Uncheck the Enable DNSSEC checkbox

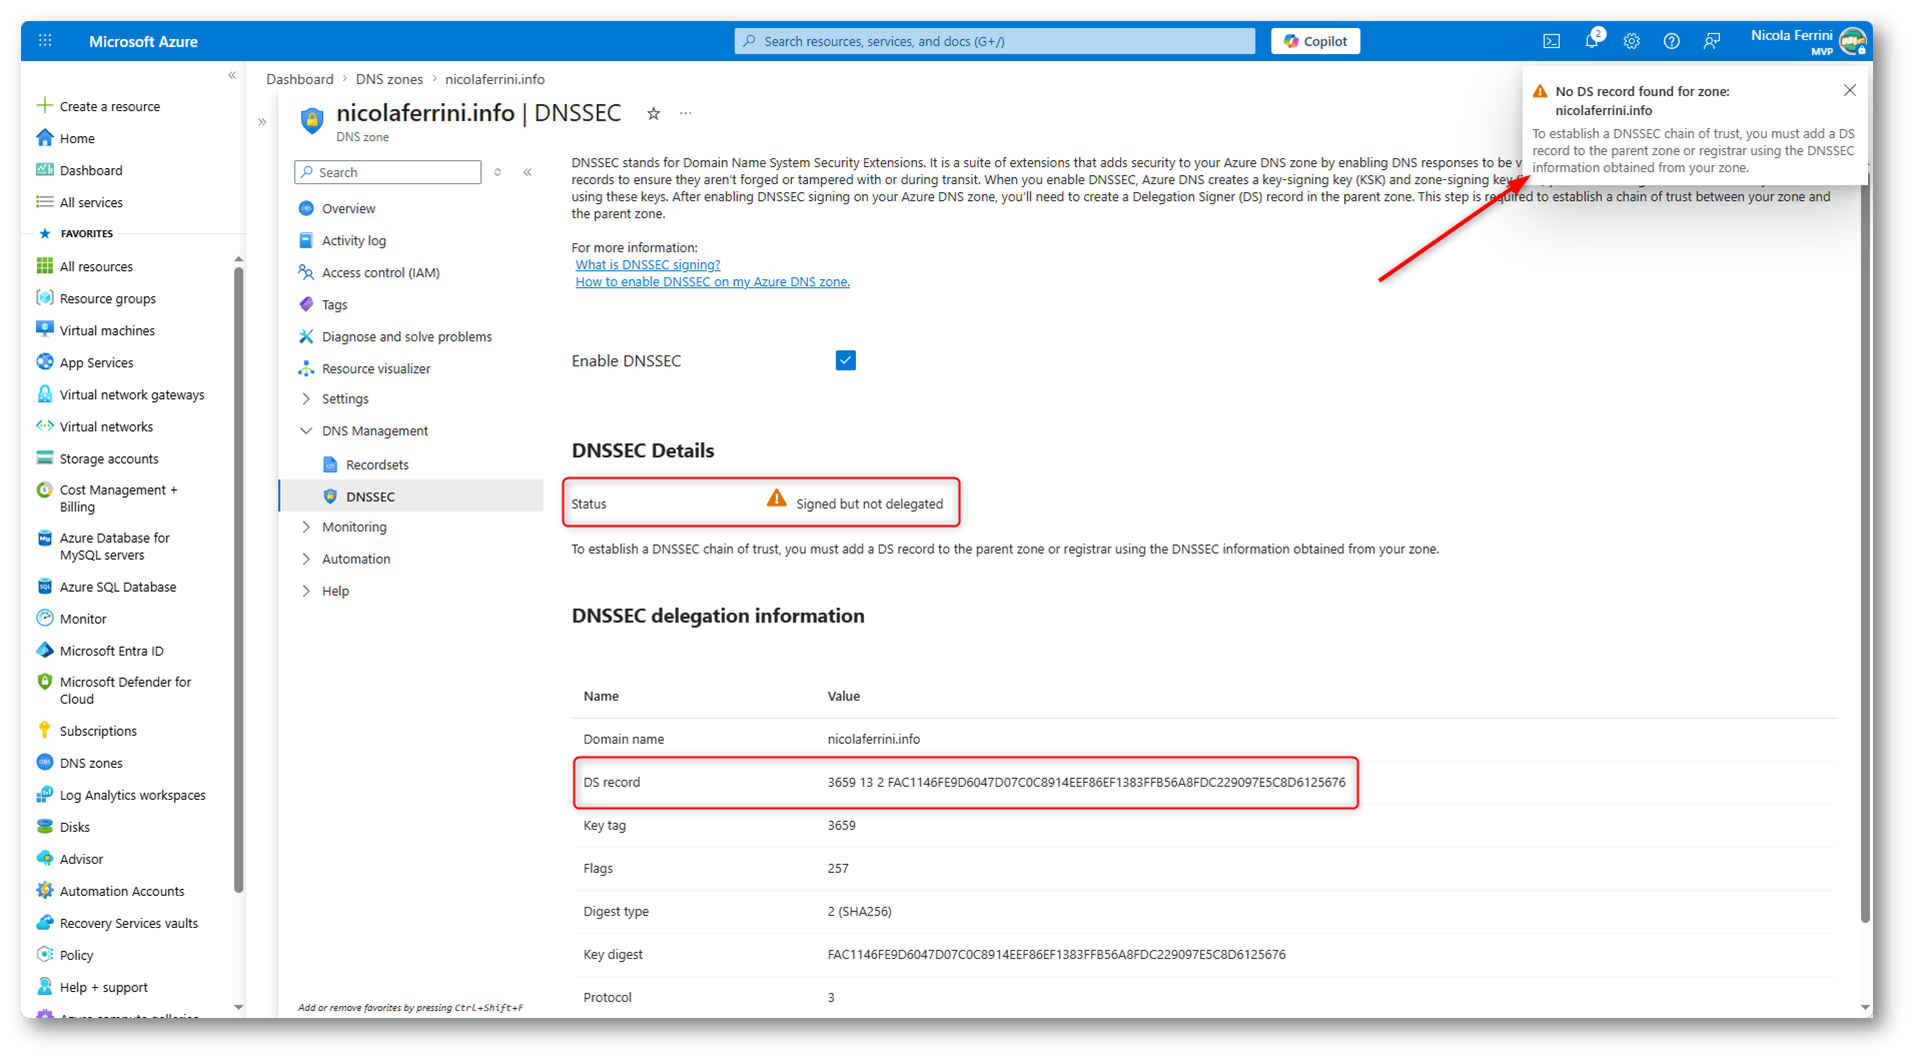pos(845,361)
